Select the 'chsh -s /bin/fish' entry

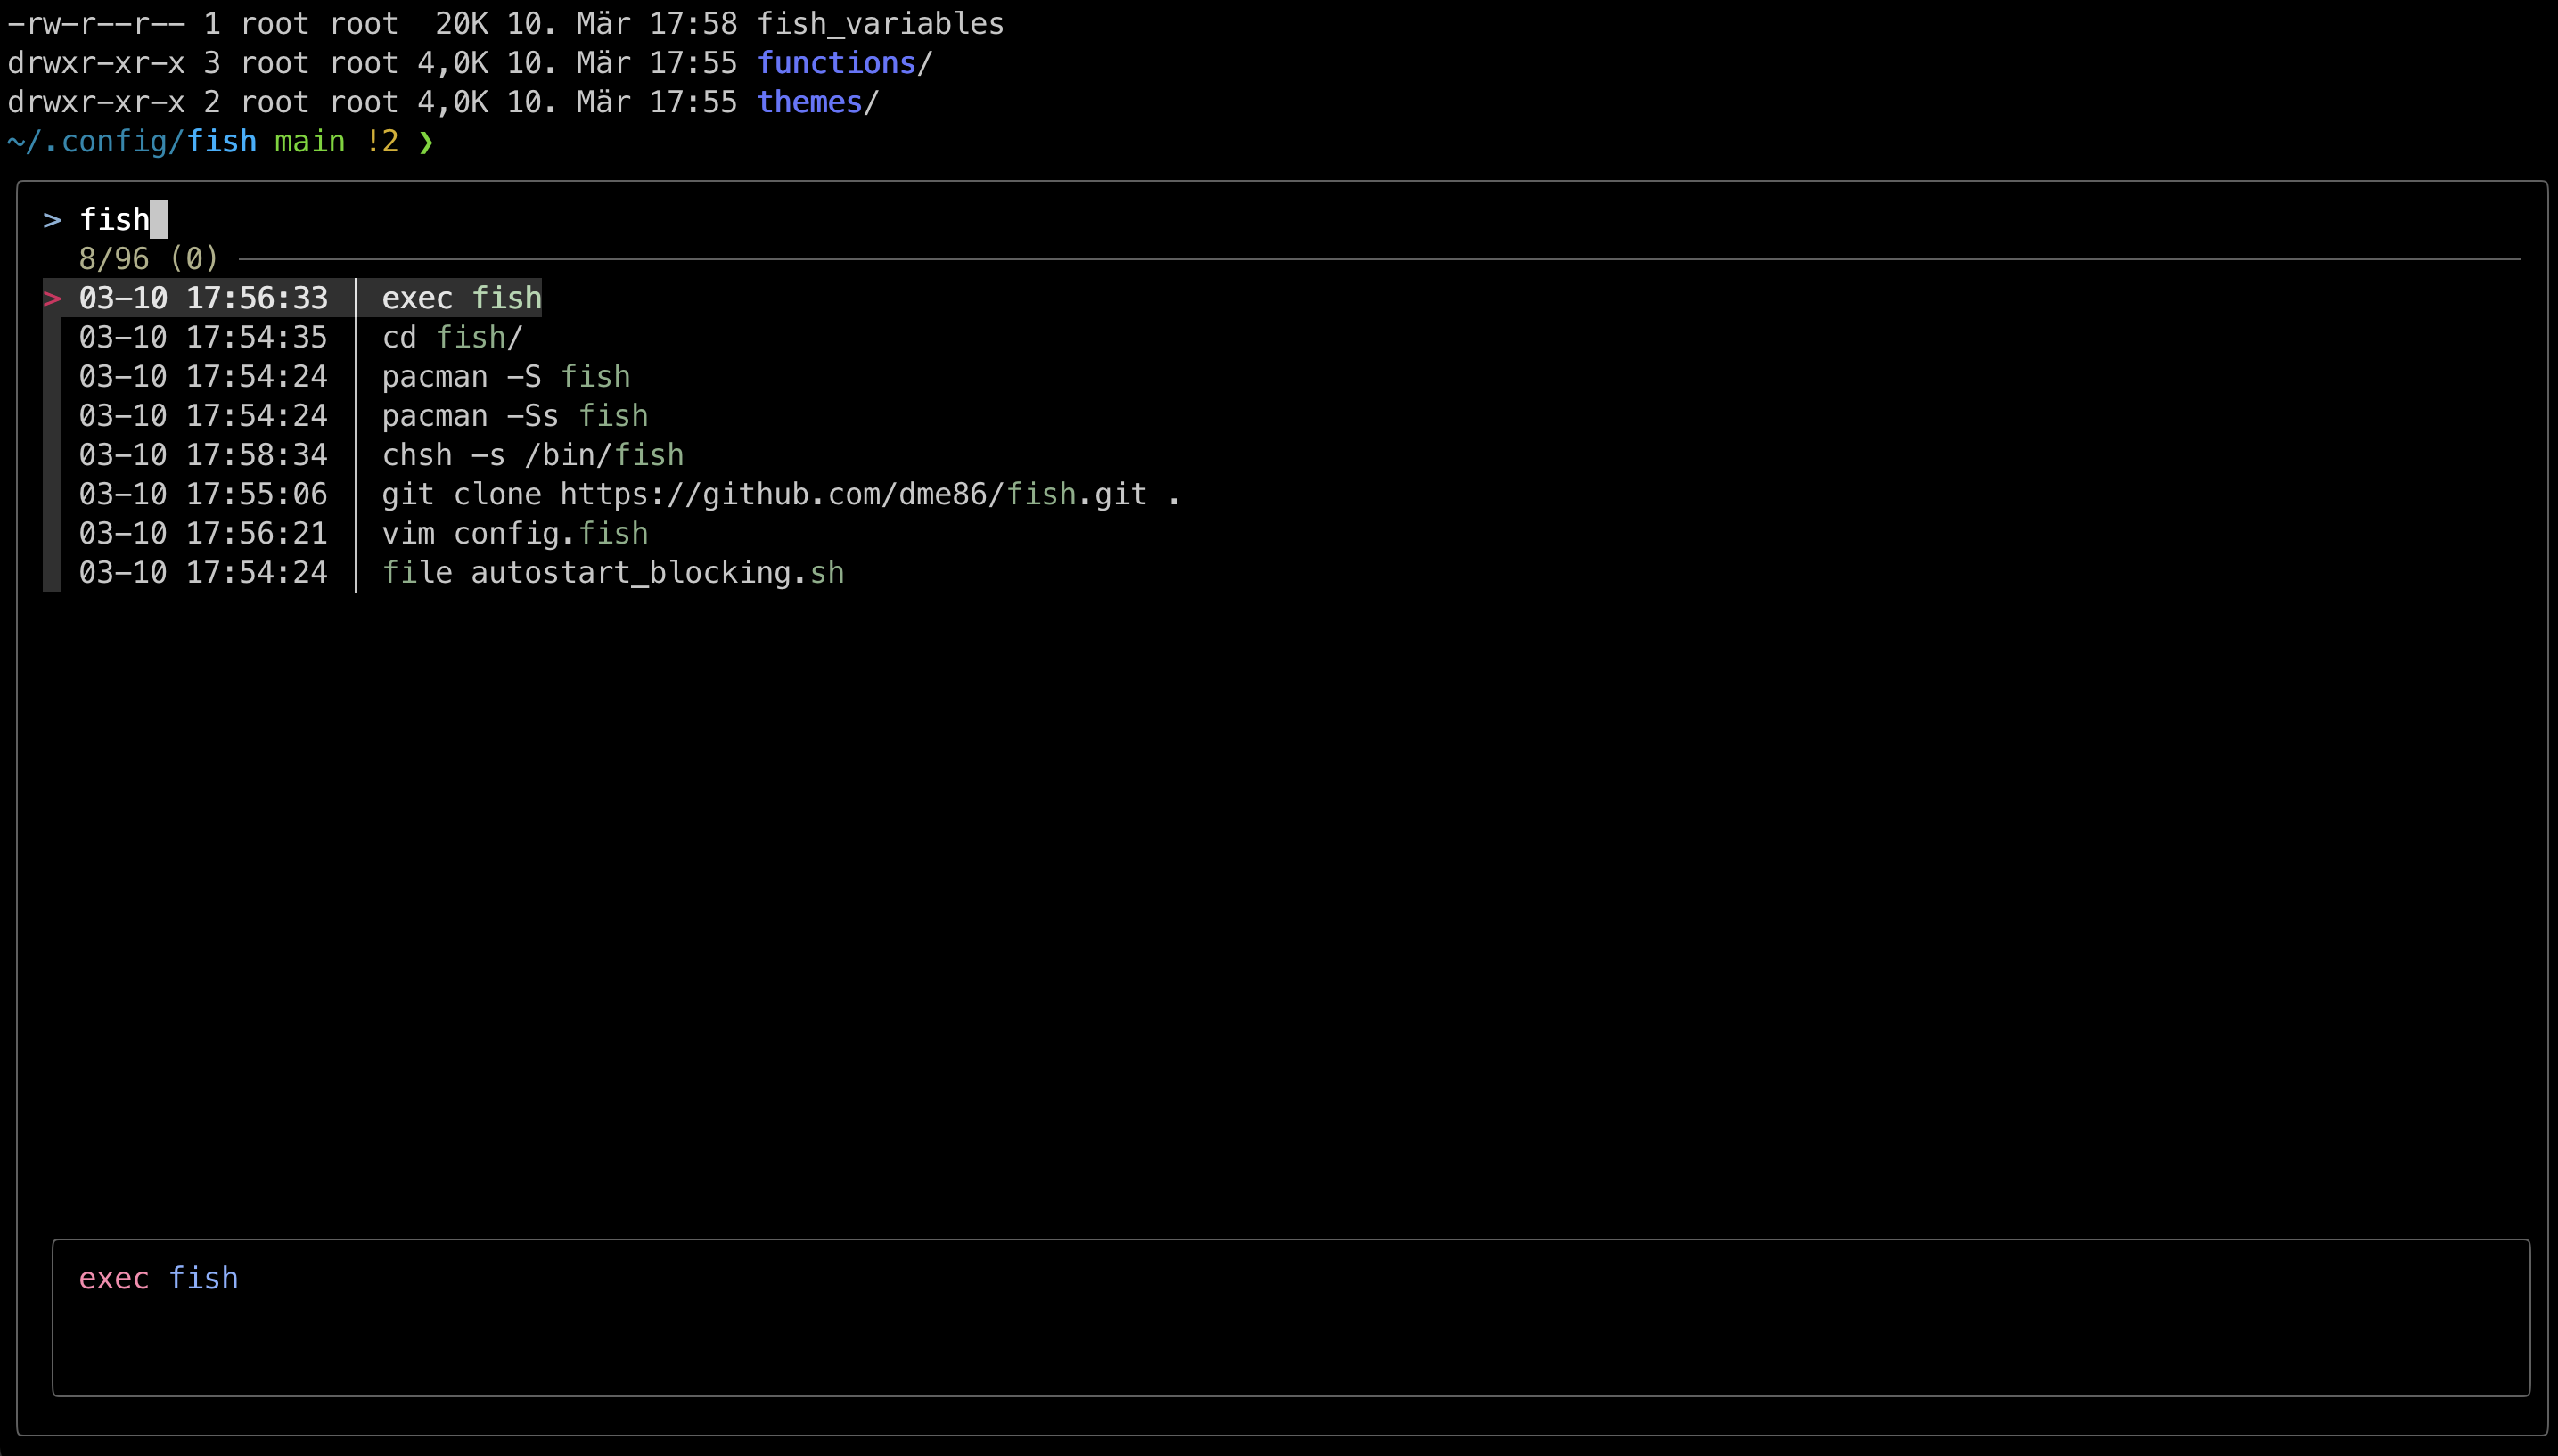[x=532, y=455]
